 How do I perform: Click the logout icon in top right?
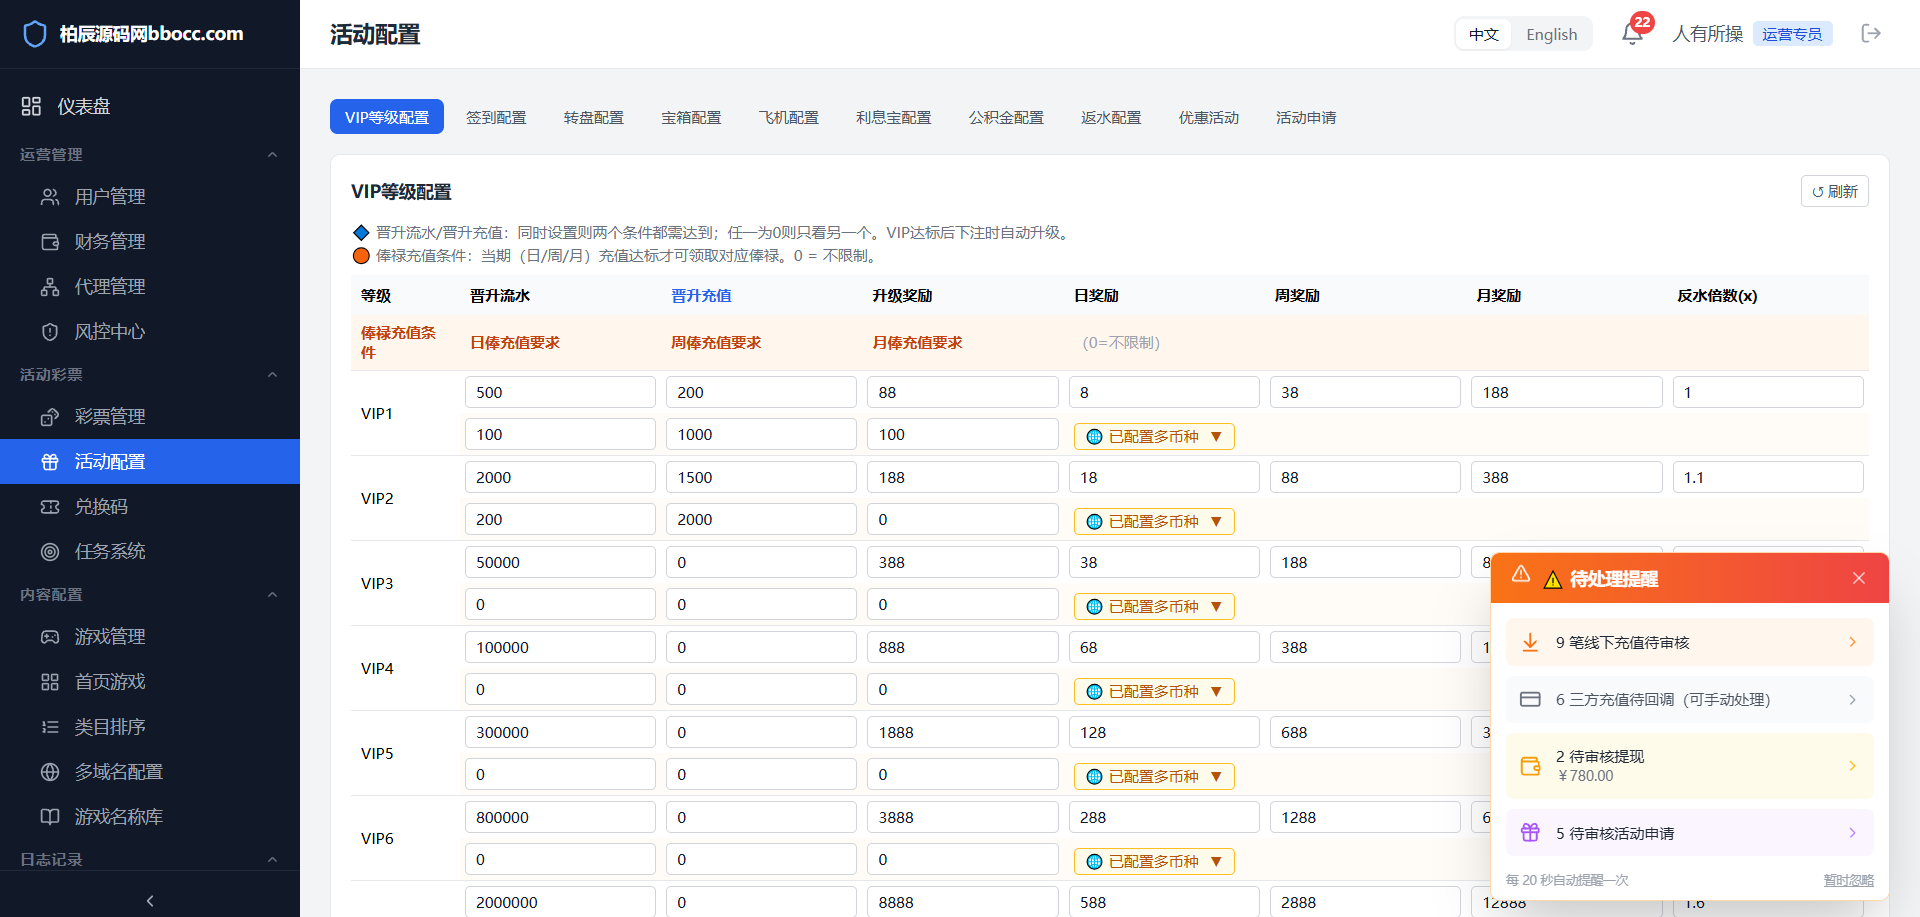(x=1871, y=34)
